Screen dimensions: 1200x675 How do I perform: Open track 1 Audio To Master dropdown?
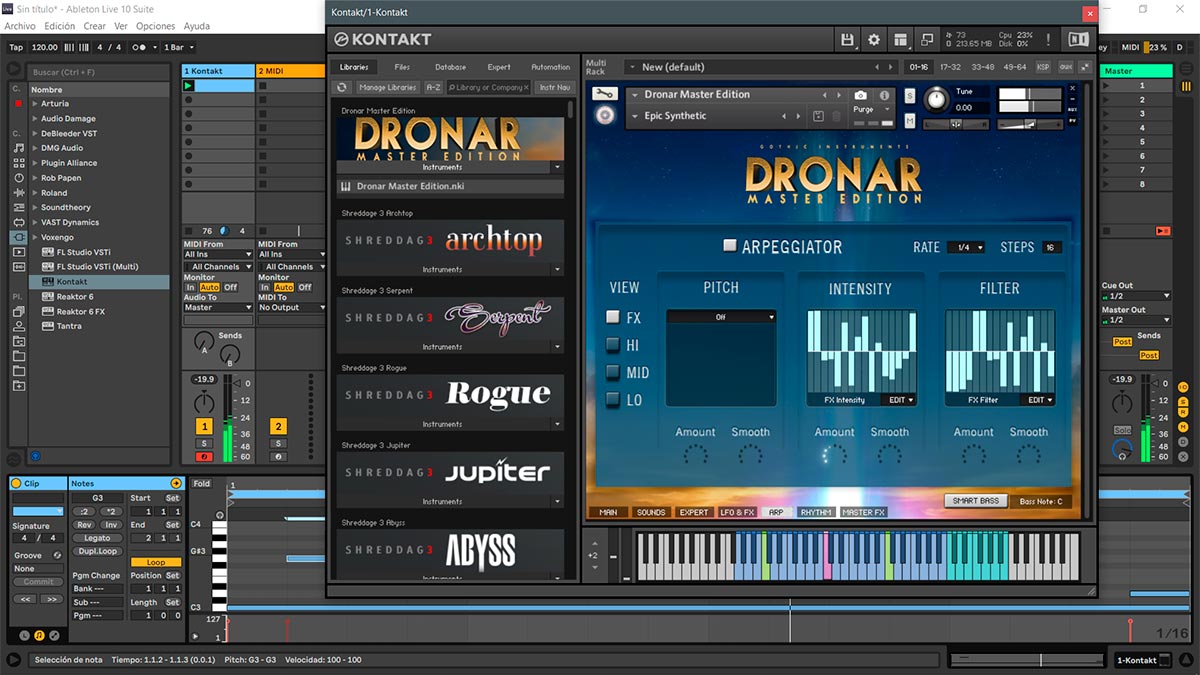pos(218,308)
